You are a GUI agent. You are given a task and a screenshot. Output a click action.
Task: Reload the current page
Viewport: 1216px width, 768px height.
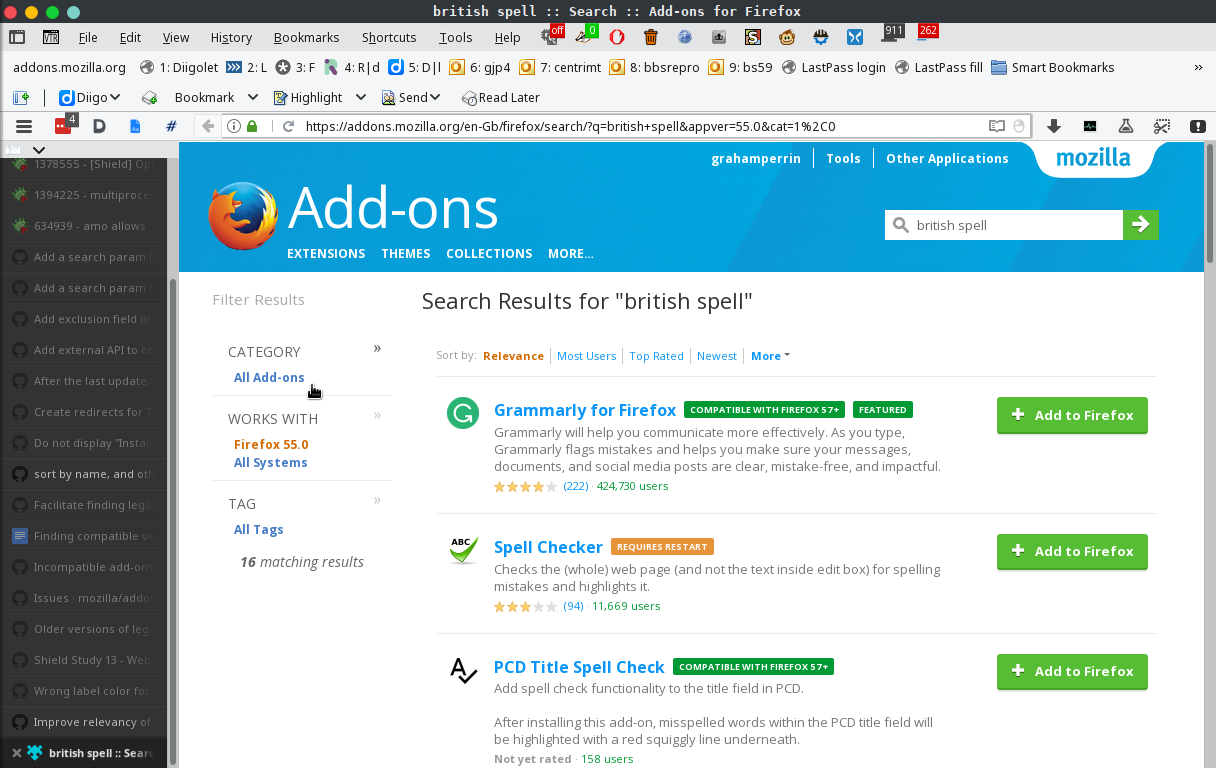tap(289, 126)
